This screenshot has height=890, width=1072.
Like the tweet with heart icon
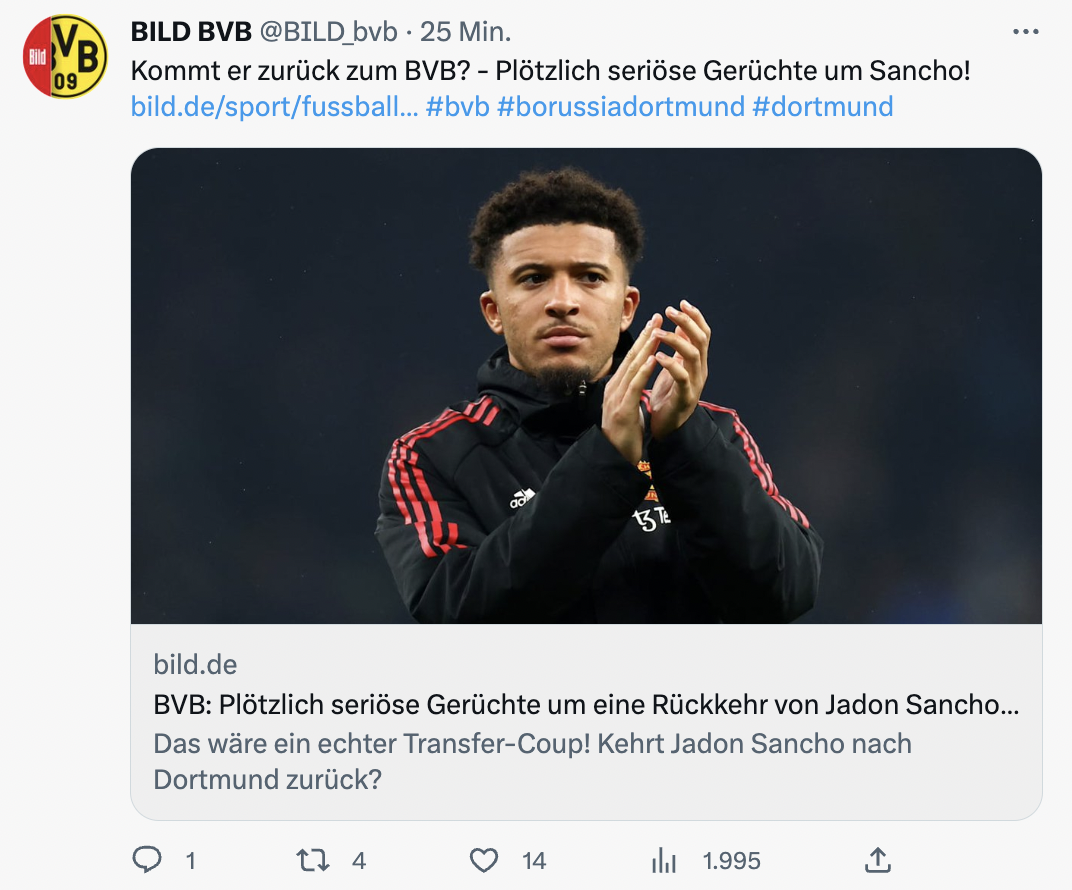pyautogui.click(x=484, y=859)
